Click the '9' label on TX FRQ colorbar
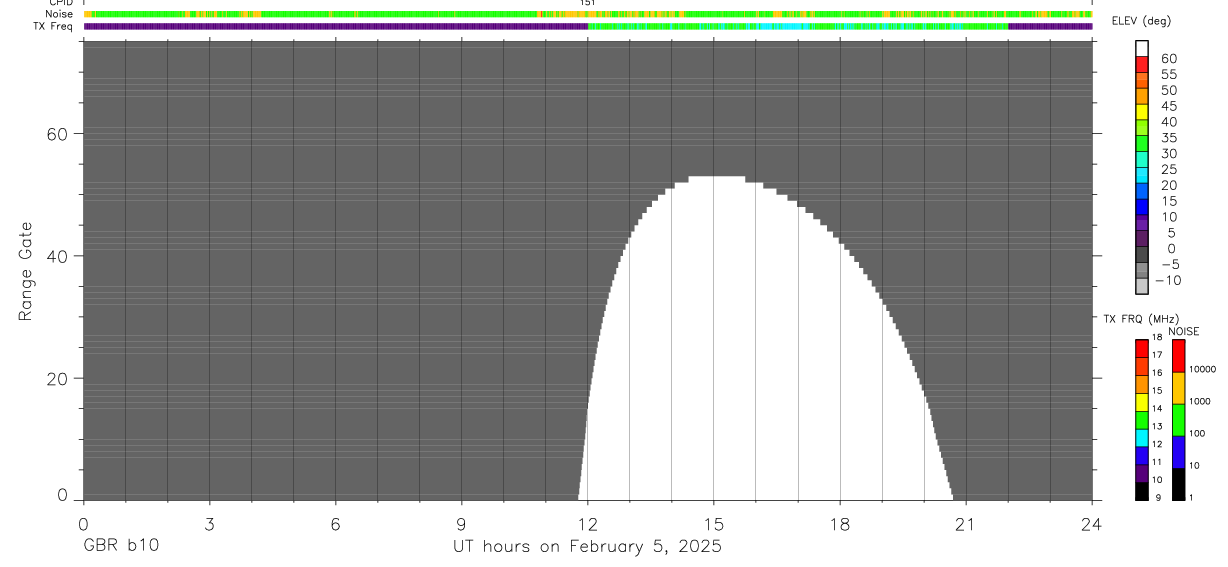This screenshot has width=1228, height=567. 1156,497
